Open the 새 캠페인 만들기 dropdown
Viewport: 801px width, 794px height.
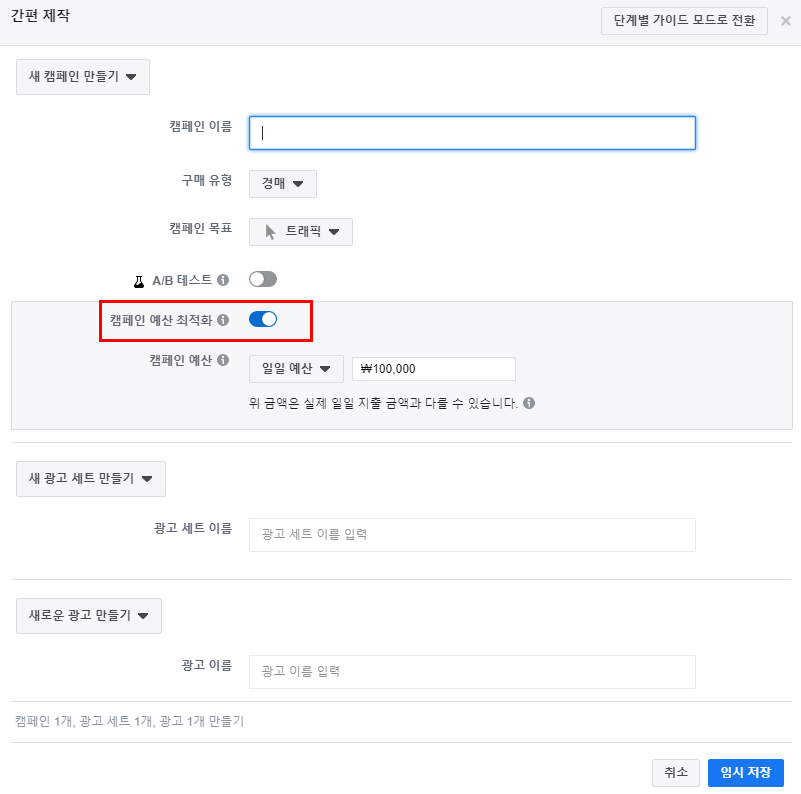pos(83,77)
